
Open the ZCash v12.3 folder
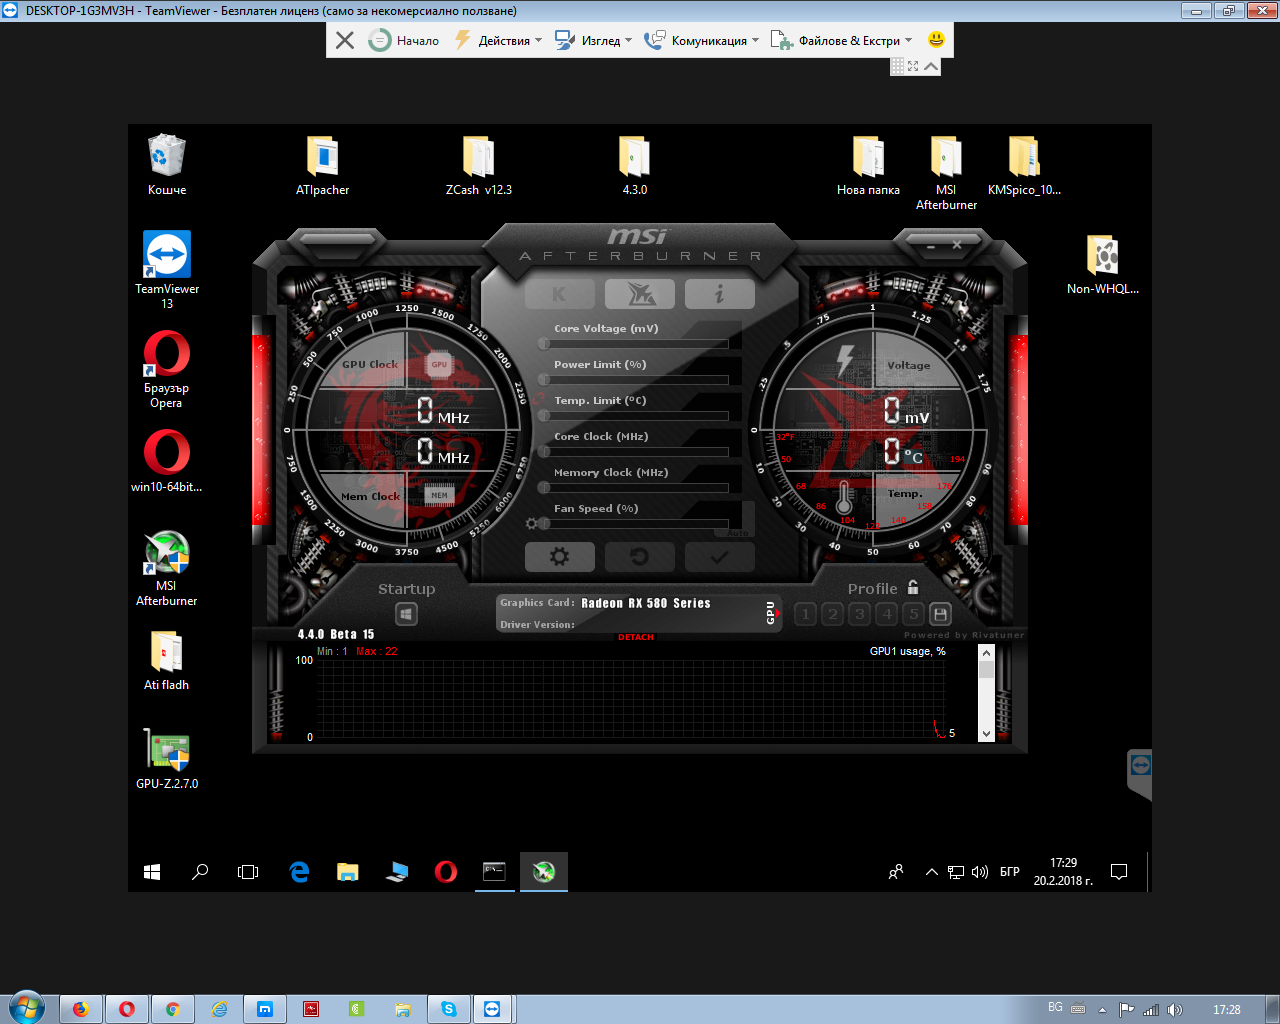pyautogui.click(x=478, y=165)
